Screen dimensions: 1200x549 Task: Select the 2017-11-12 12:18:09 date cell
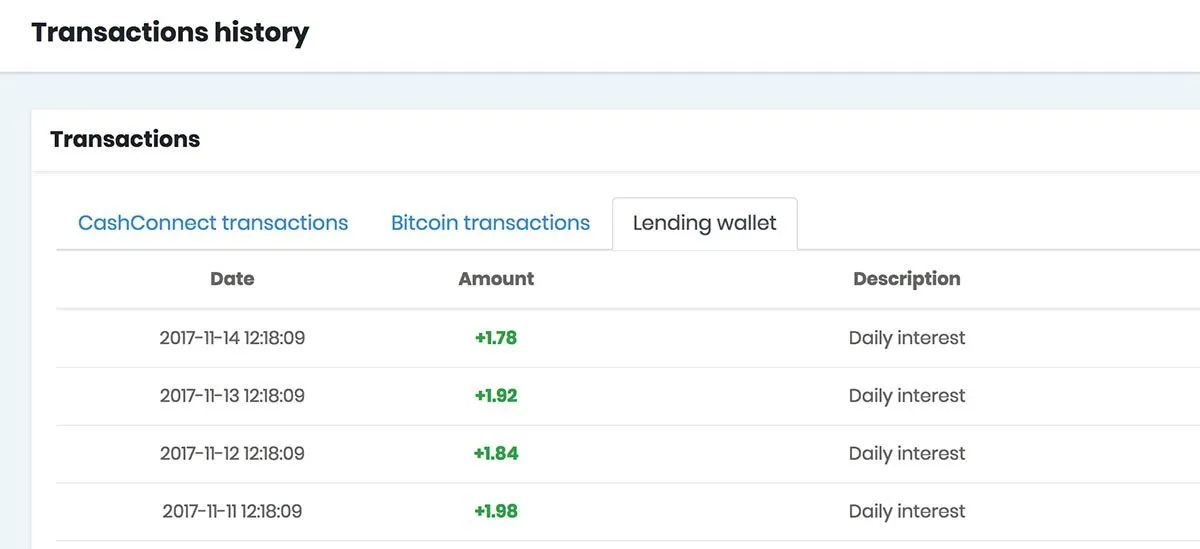[x=232, y=453]
